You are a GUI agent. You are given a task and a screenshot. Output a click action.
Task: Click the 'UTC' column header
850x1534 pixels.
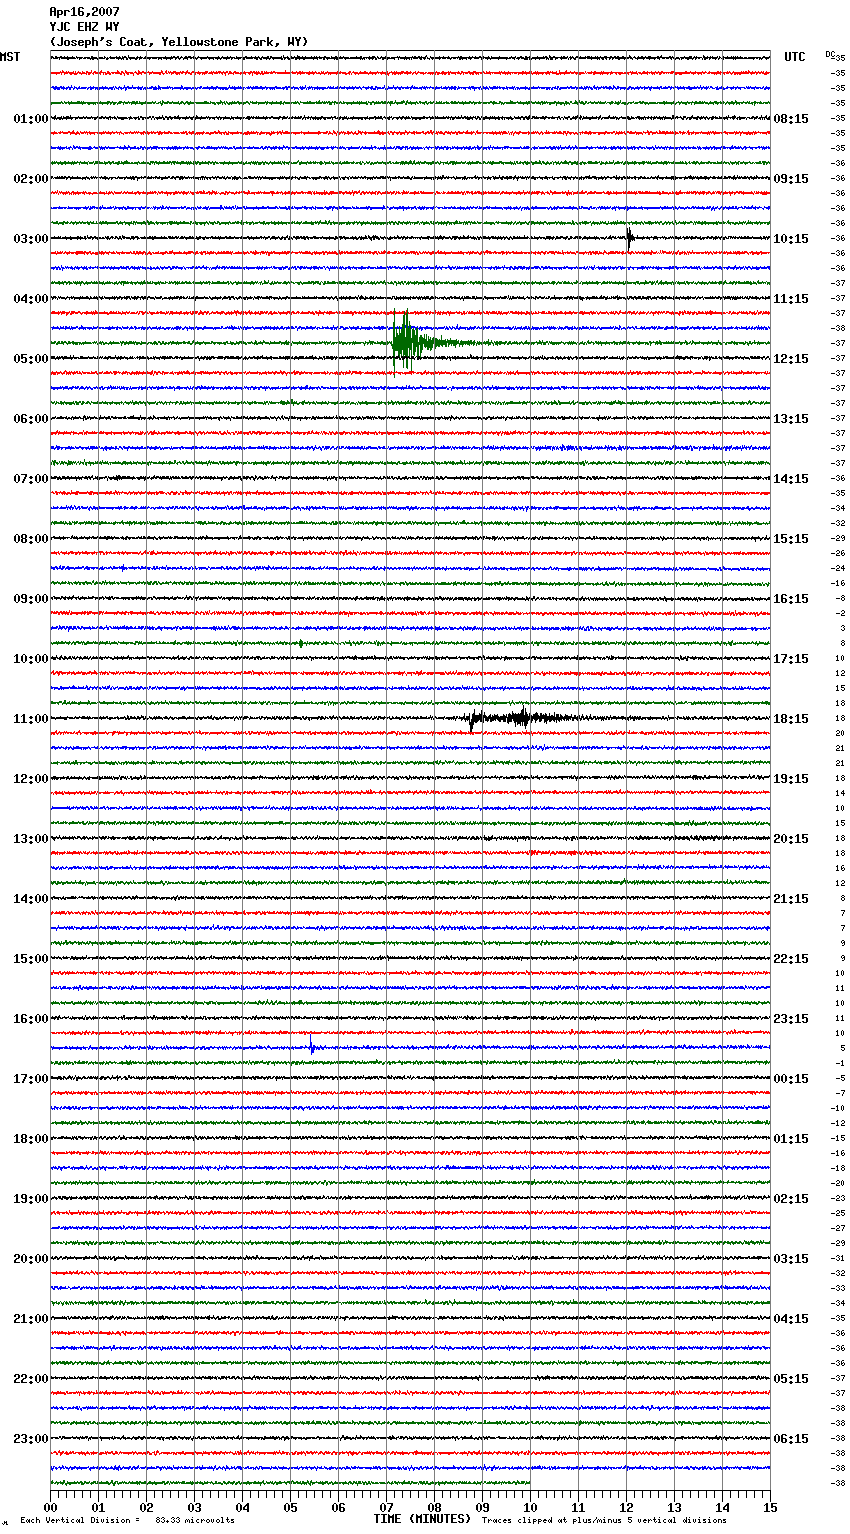point(795,57)
